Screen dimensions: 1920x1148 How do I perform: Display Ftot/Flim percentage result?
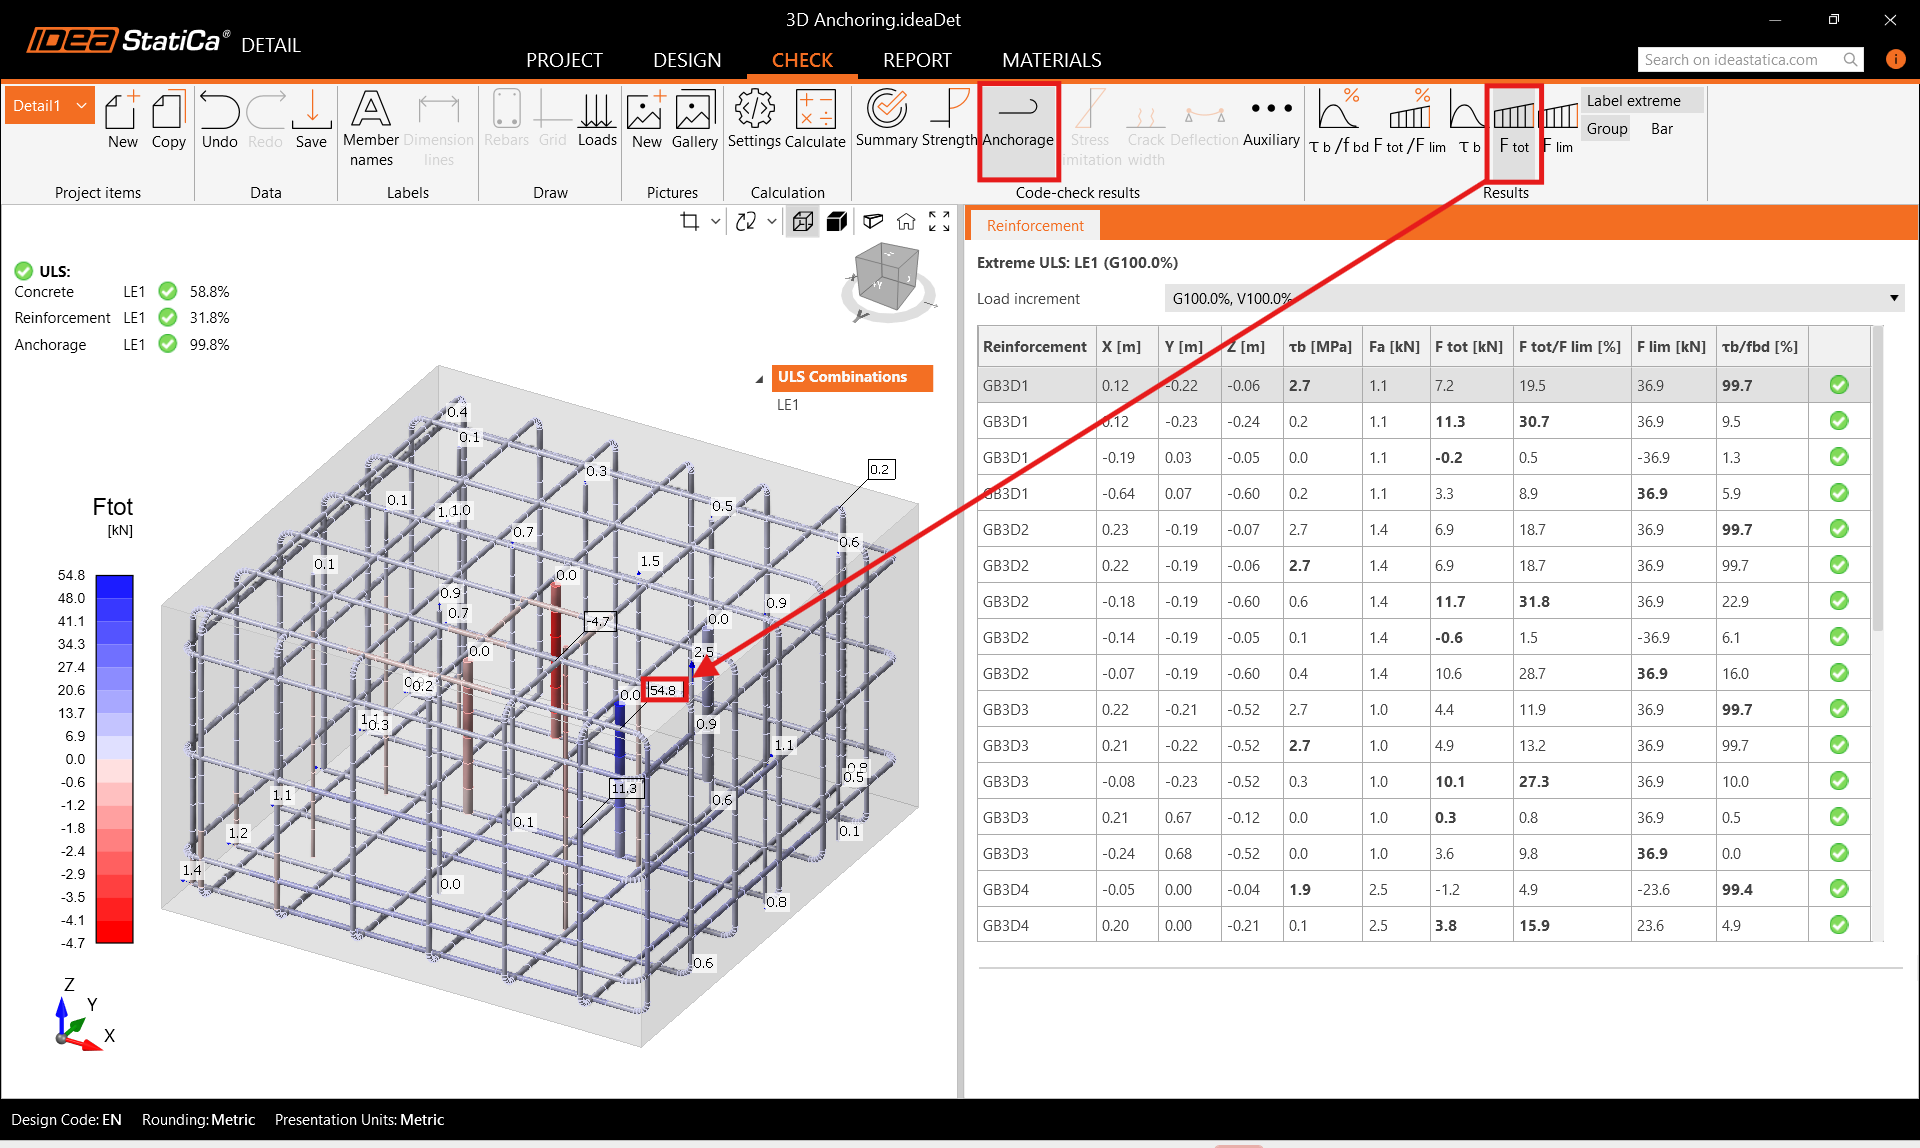1410,121
